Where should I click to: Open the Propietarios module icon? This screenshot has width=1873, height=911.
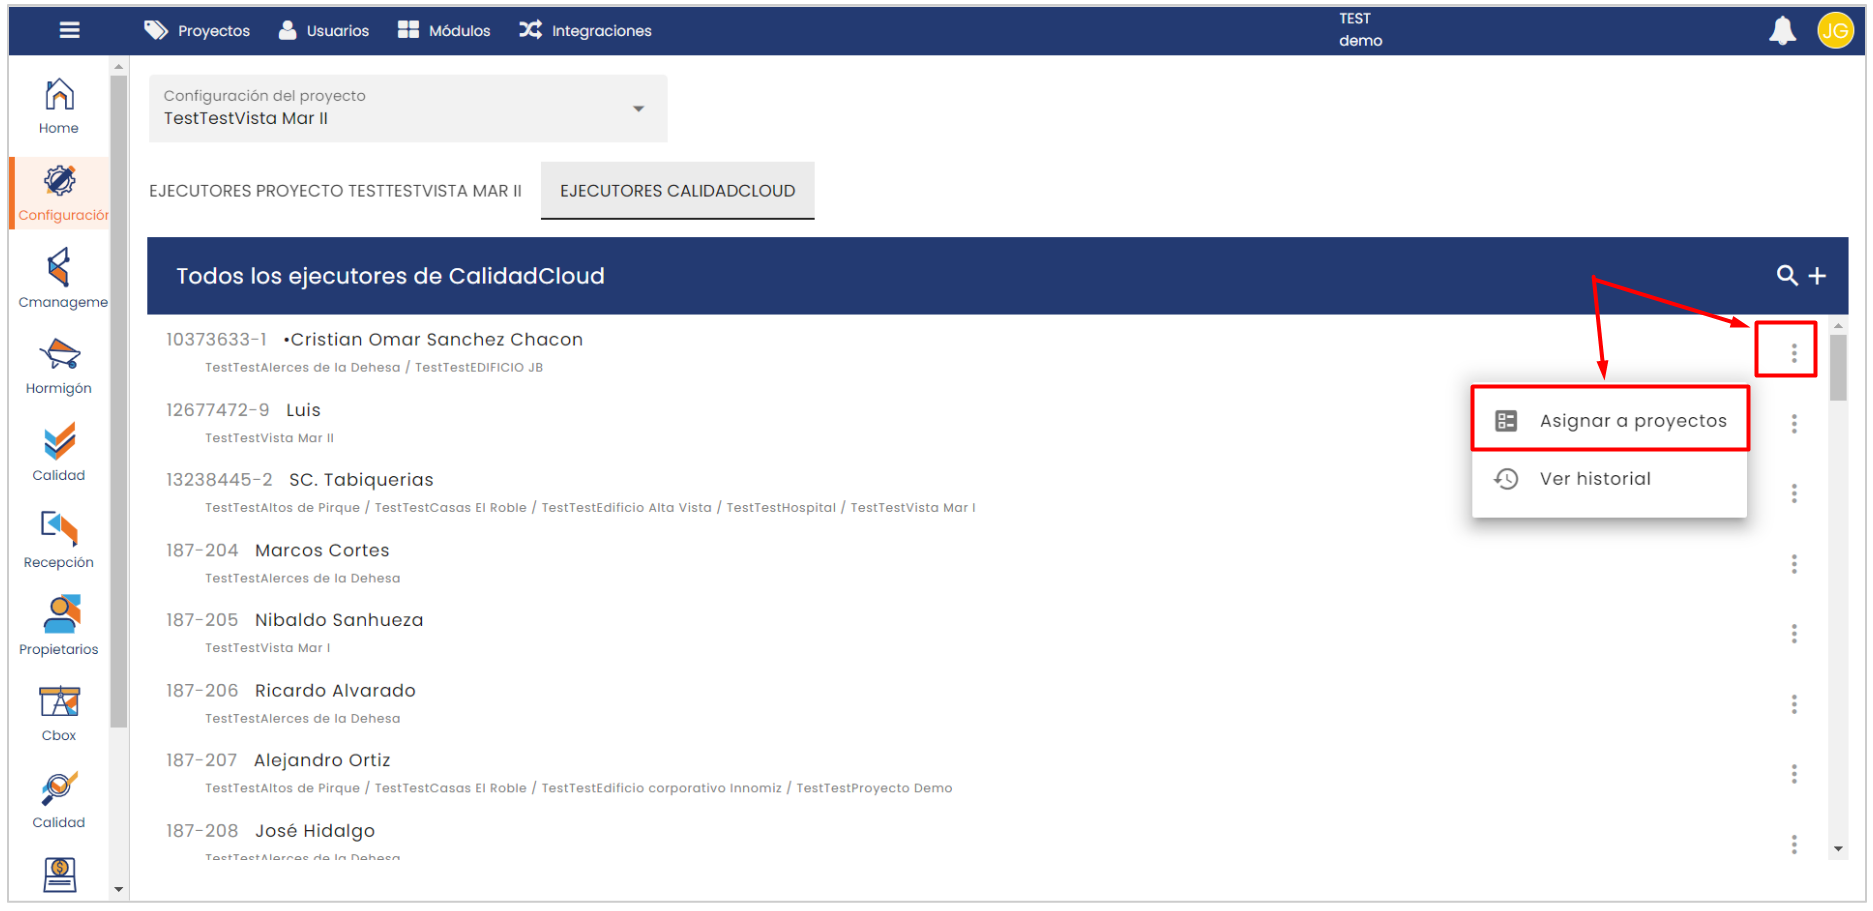[59, 626]
